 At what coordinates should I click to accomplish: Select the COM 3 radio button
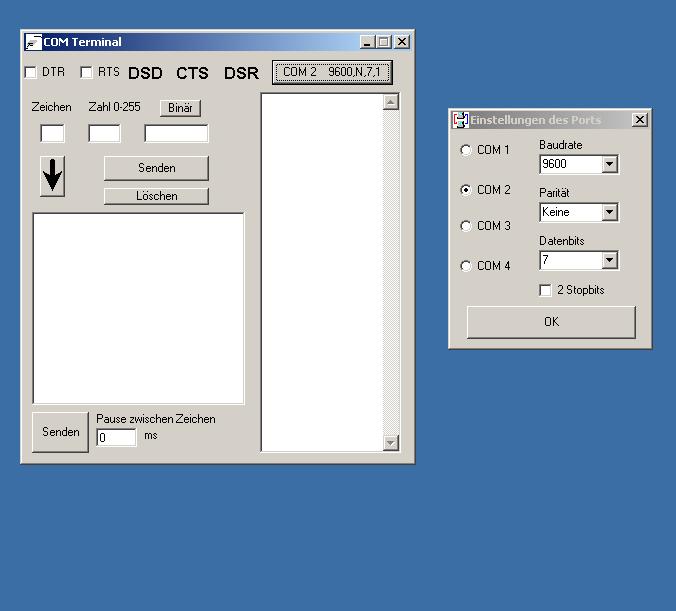[x=466, y=226]
